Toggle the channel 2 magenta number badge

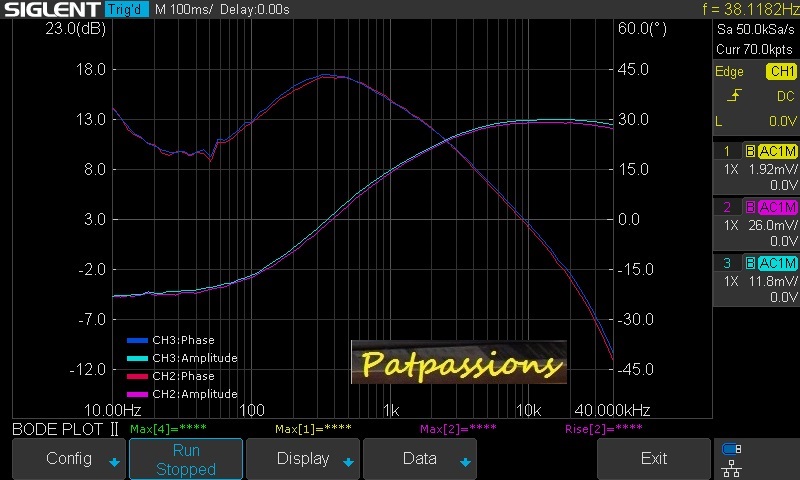click(x=728, y=207)
